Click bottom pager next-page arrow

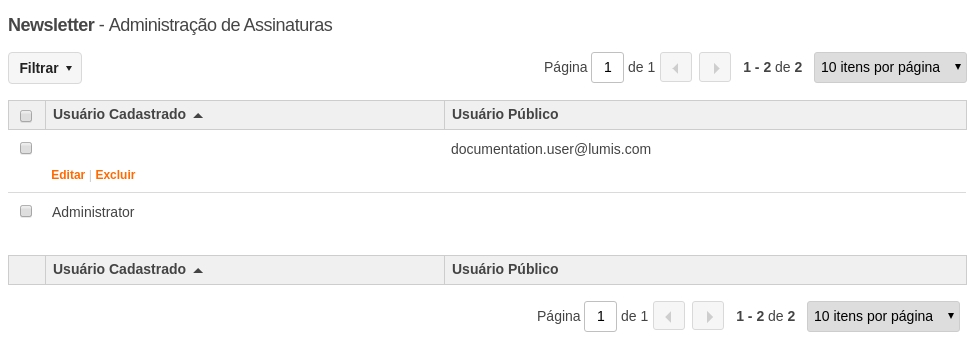click(x=708, y=316)
